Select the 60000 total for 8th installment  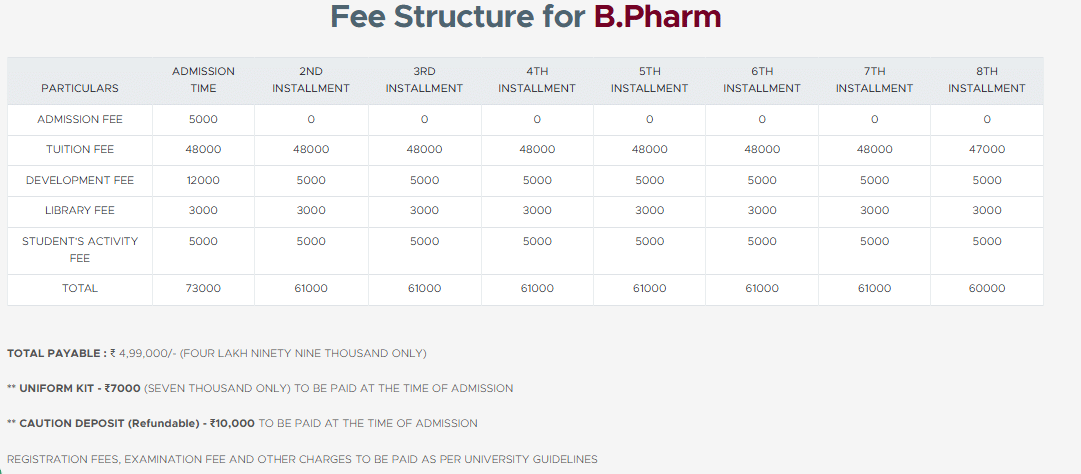point(987,288)
